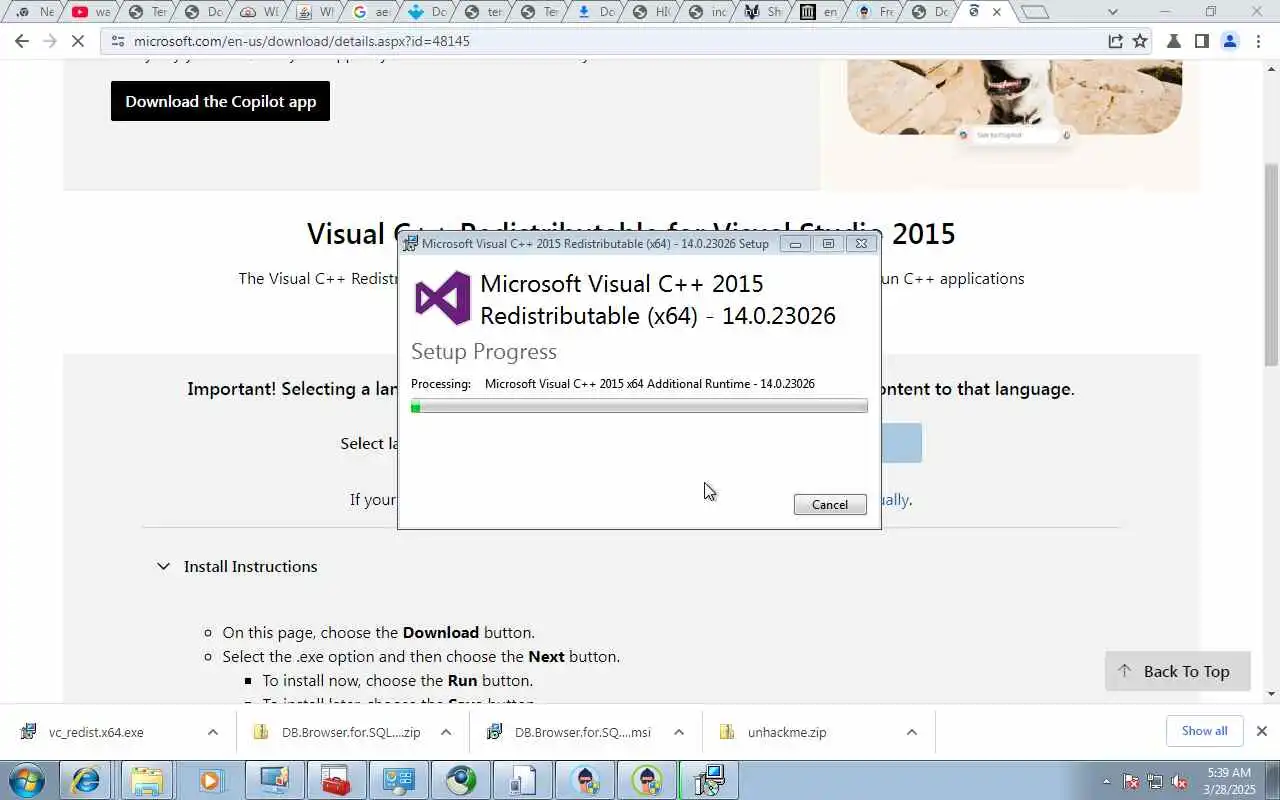
Task: Open the Copilot promo image
Action: [x=1014, y=98]
